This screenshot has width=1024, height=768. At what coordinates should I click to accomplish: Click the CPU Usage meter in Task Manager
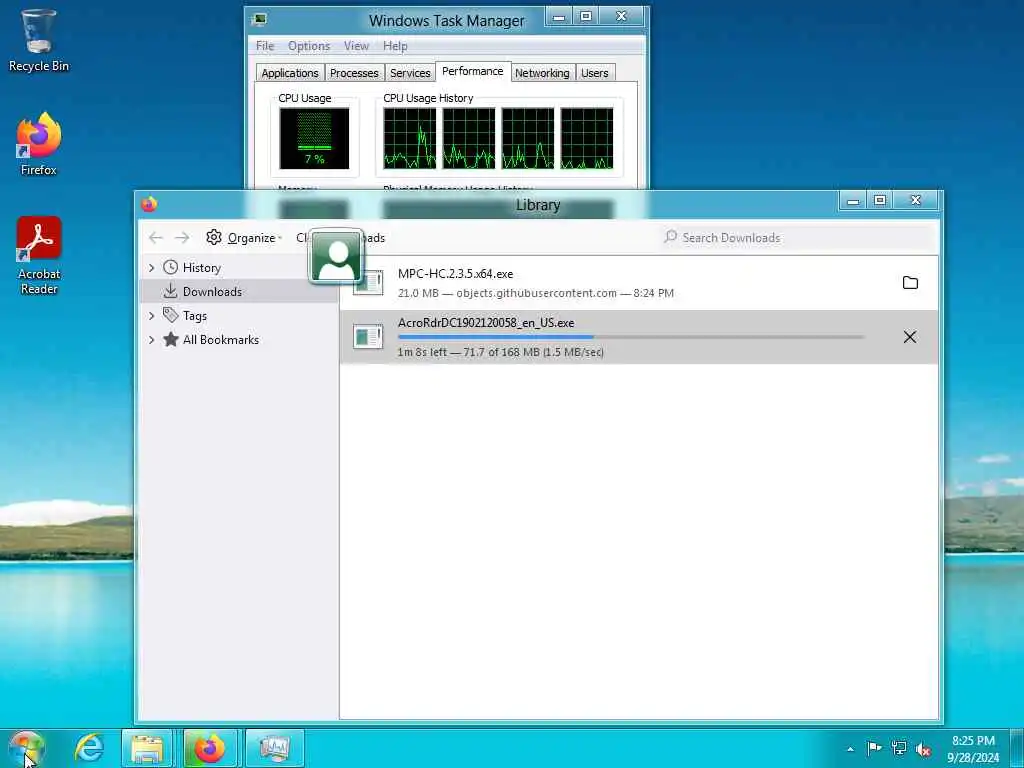(314, 138)
